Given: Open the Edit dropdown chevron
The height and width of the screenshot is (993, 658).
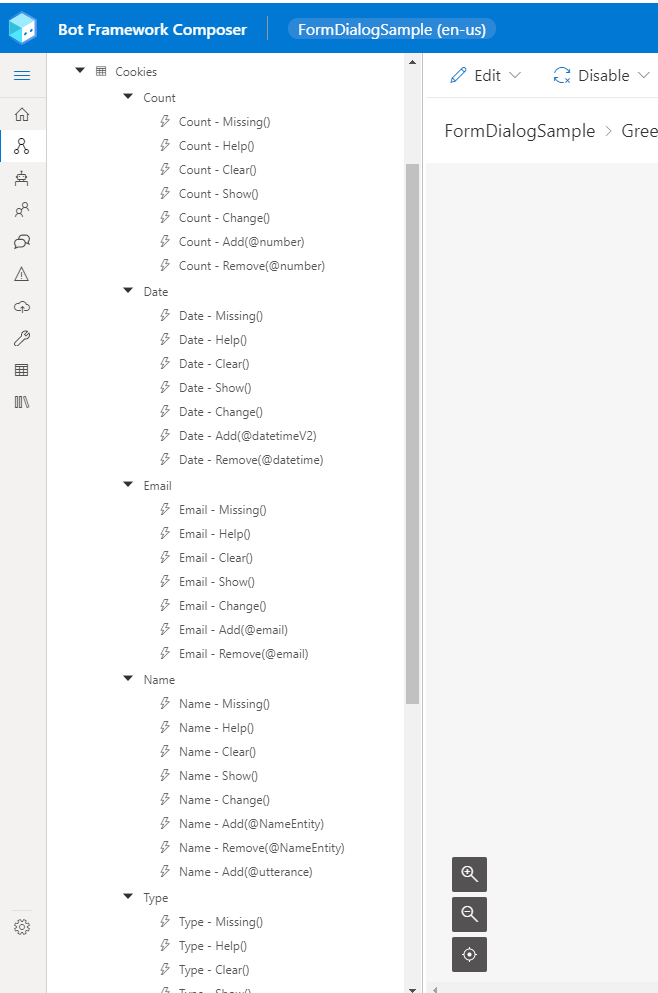Looking at the screenshot, I should tap(515, 75).
